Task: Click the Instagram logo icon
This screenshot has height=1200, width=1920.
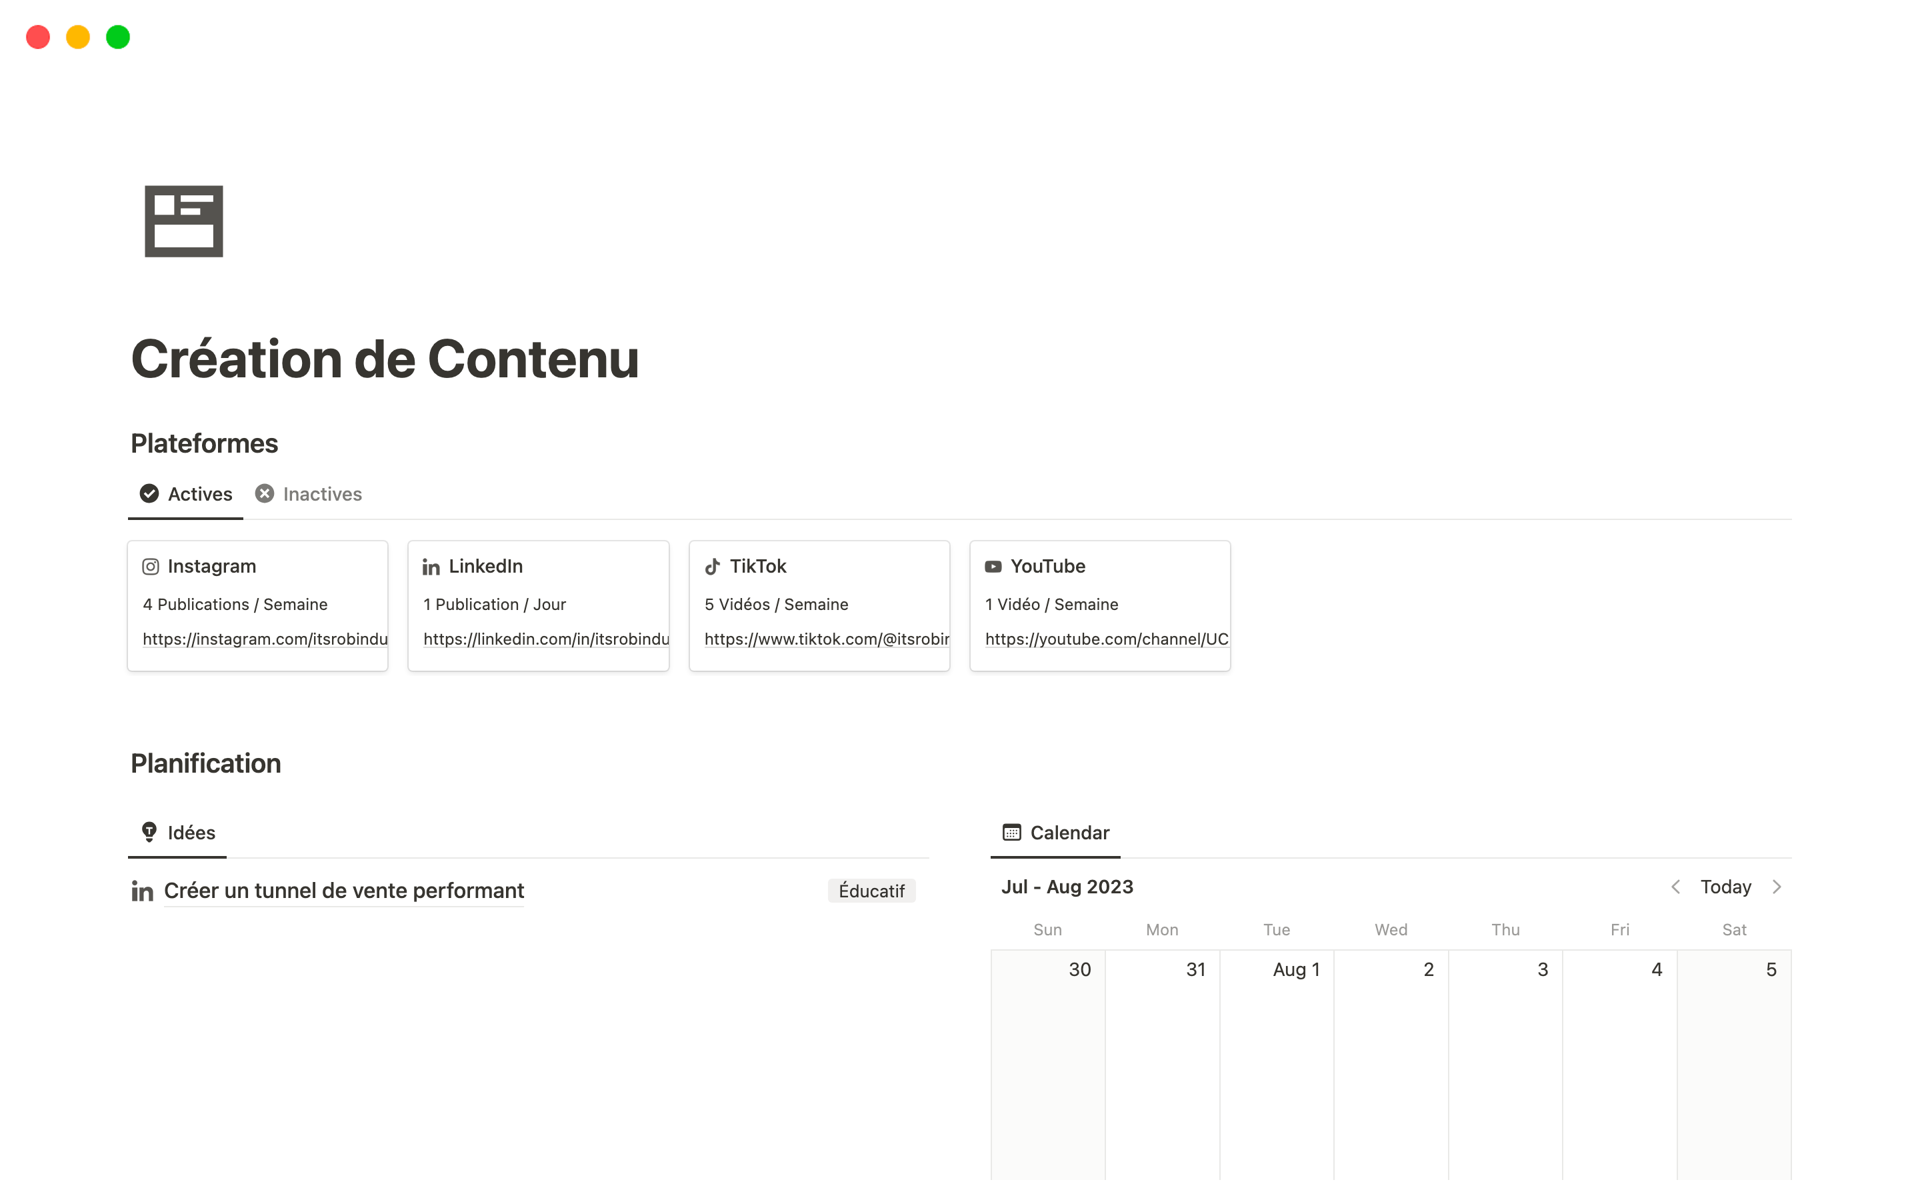Action: click(x=151, y=567)
